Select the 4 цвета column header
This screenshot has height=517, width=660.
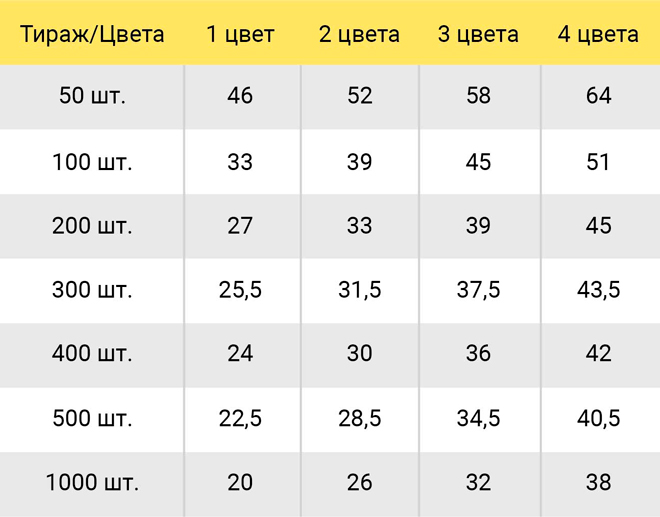[x=598, y=34]
